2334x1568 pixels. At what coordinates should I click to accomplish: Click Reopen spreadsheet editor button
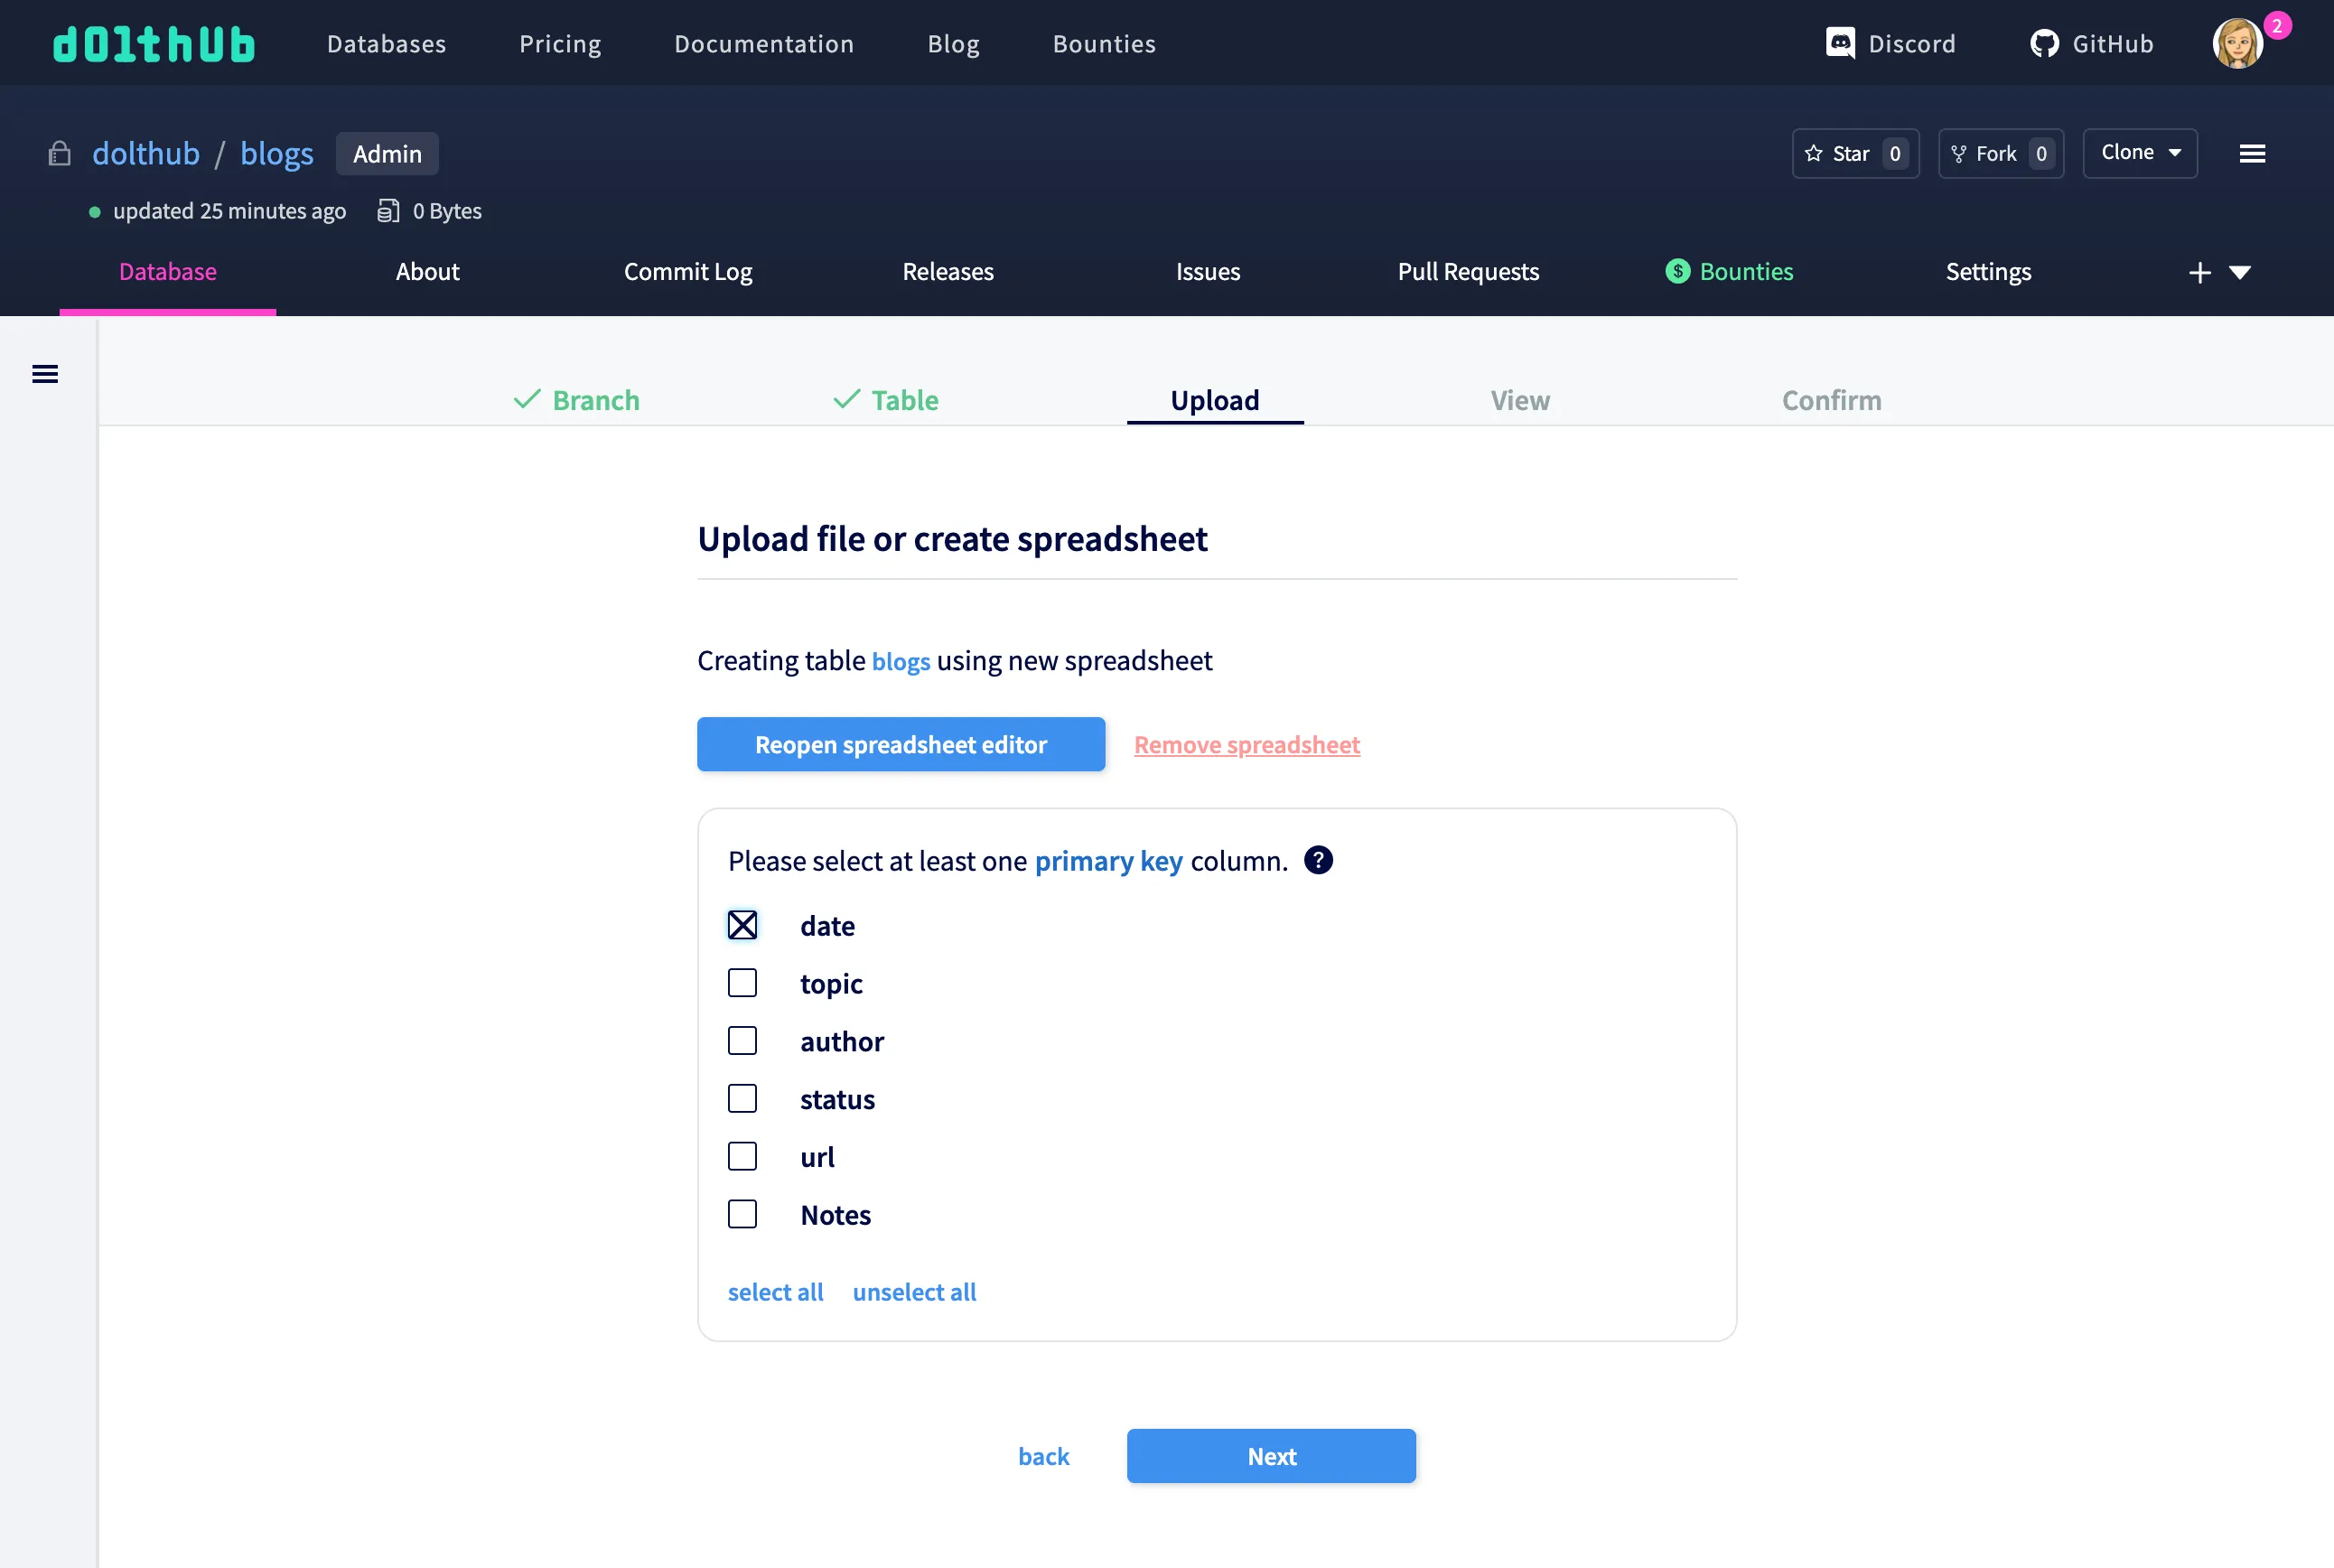pyautogui.click(x=900, y=744)
